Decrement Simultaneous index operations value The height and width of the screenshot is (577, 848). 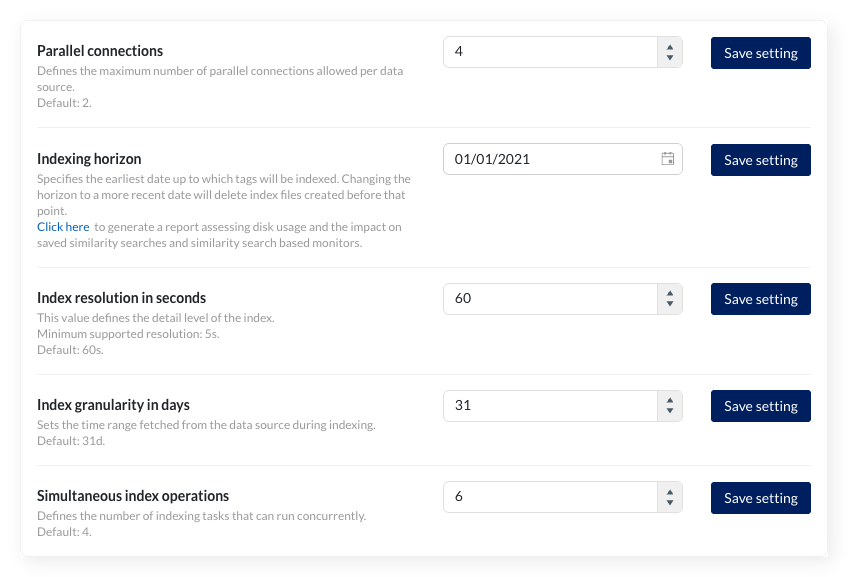pos(669,503)
